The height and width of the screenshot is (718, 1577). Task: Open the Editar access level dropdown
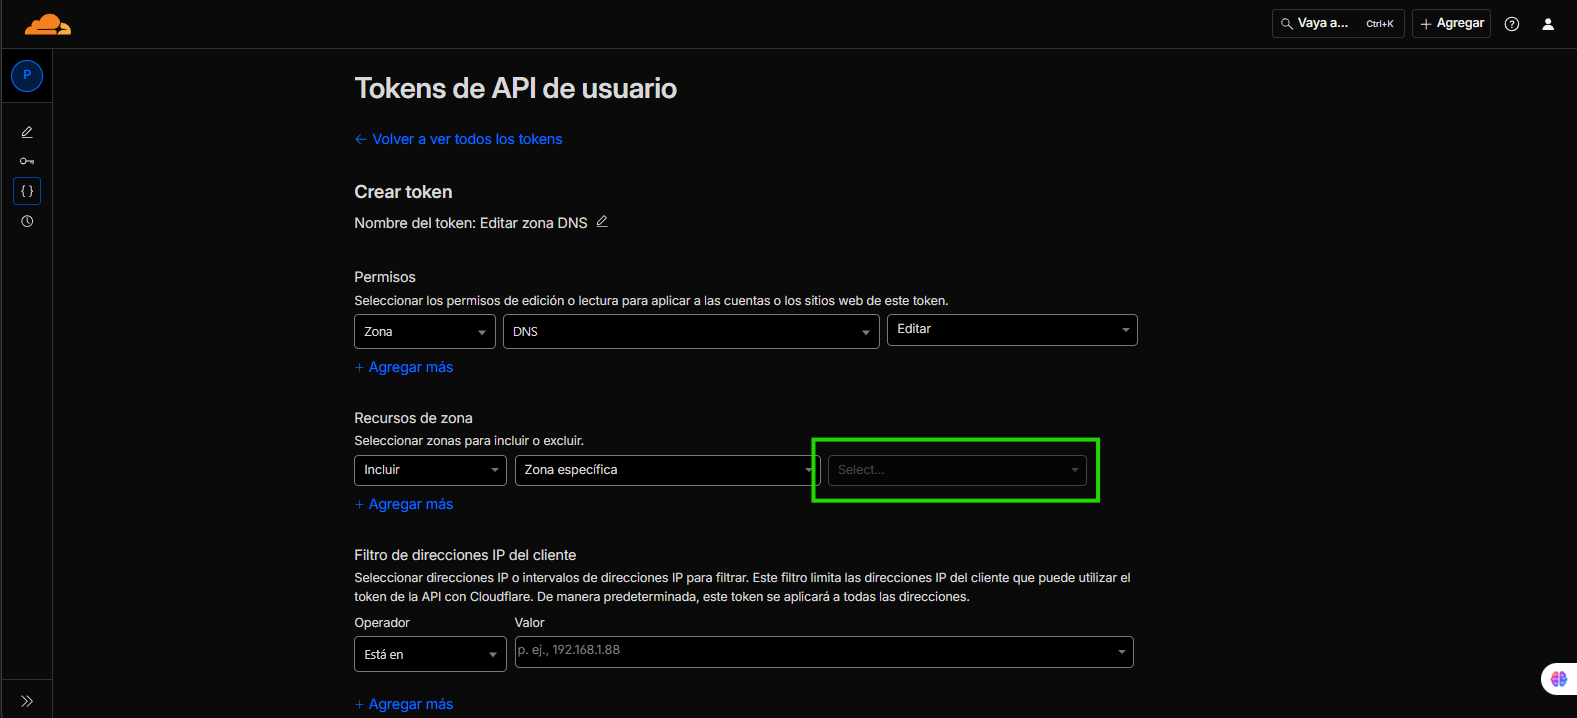click(1011, 330)
